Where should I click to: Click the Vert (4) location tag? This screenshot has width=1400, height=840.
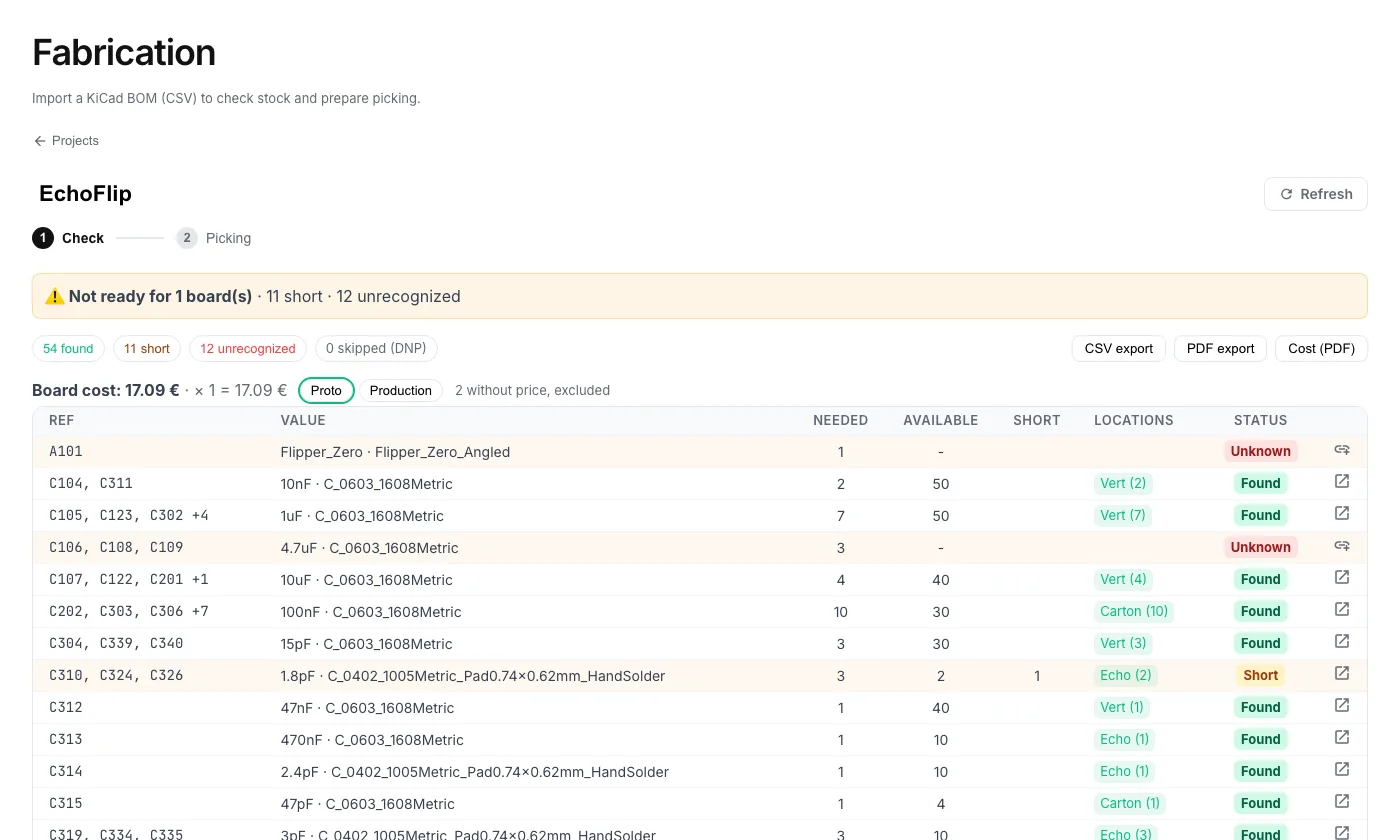tap(1123, 579)
